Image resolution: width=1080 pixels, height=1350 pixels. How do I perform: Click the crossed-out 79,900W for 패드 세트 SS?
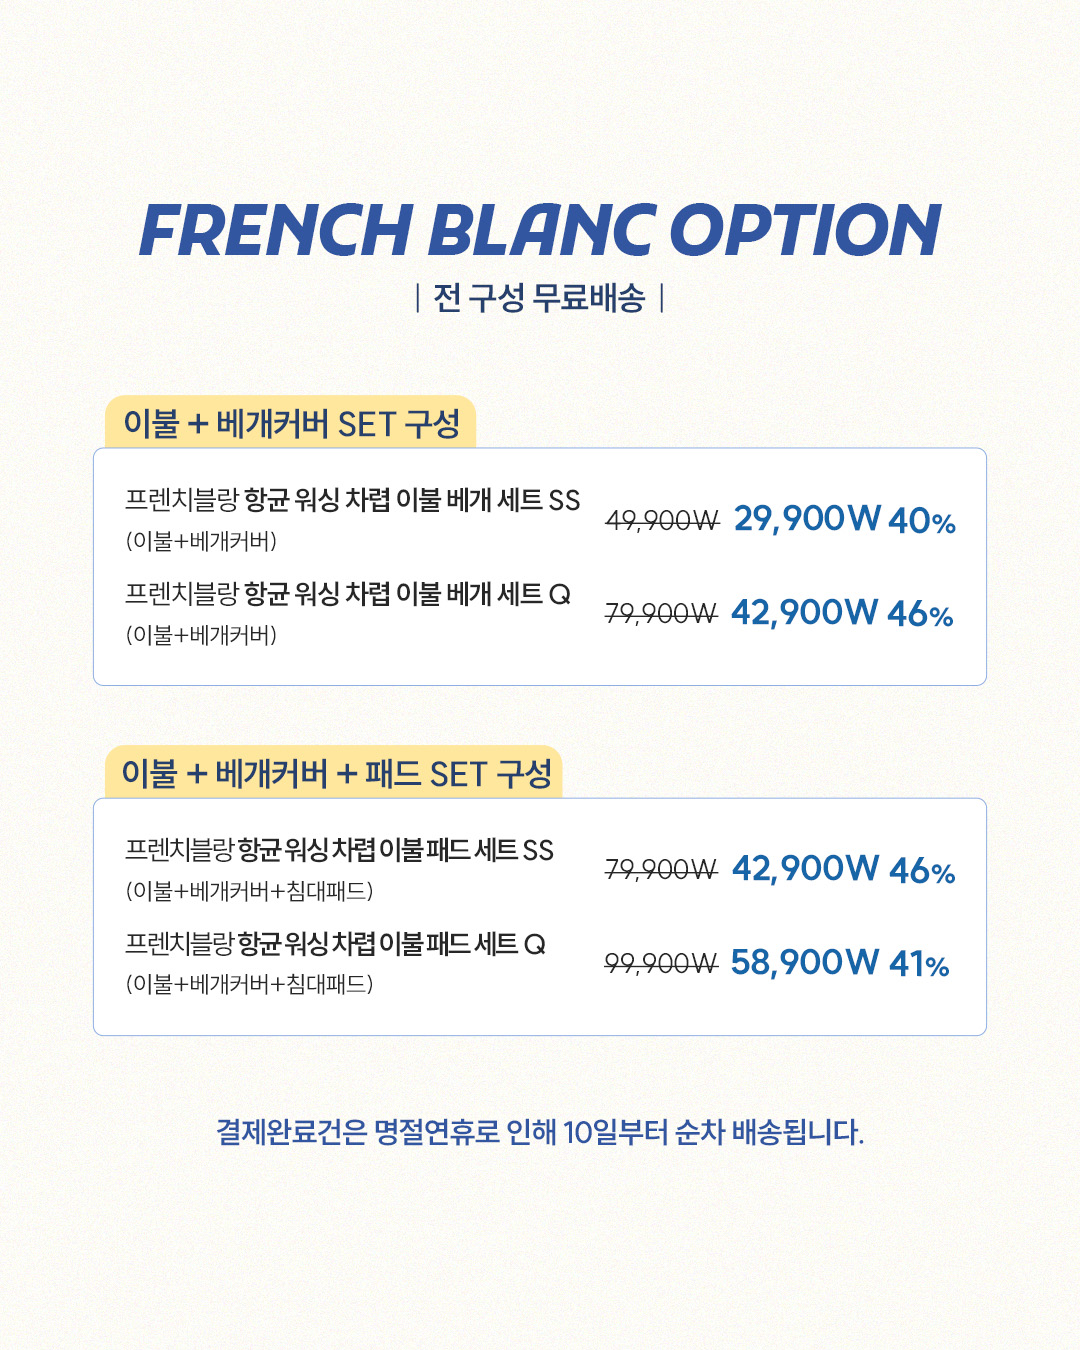click(x=661, y=870)
